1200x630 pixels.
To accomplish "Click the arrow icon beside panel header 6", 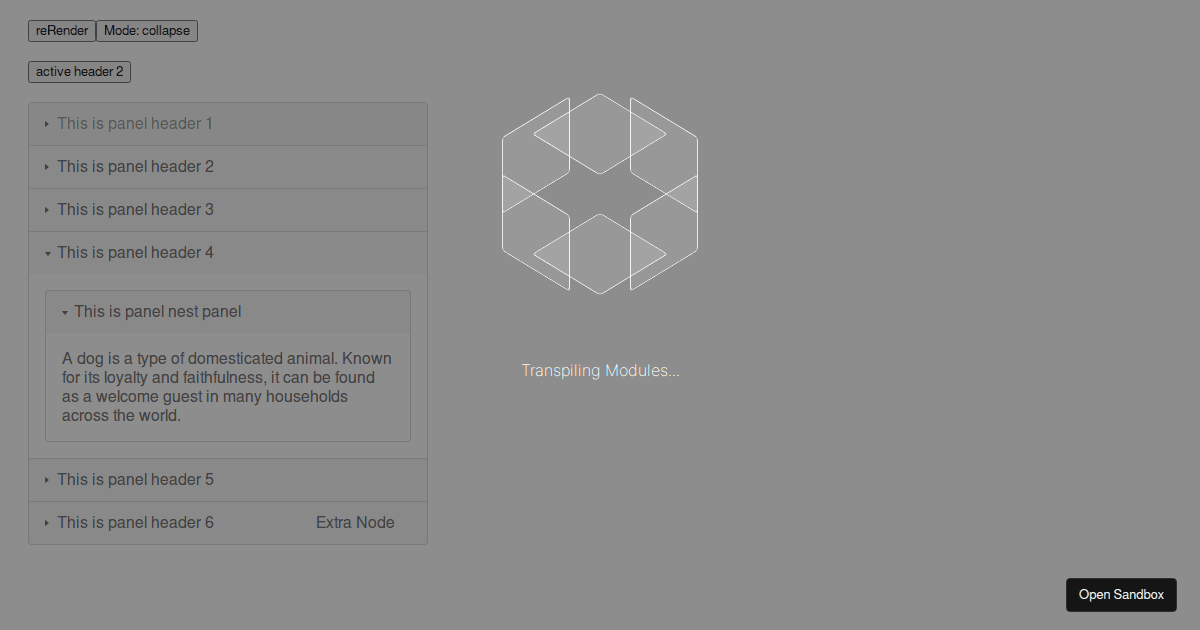I will click(47, 523).
